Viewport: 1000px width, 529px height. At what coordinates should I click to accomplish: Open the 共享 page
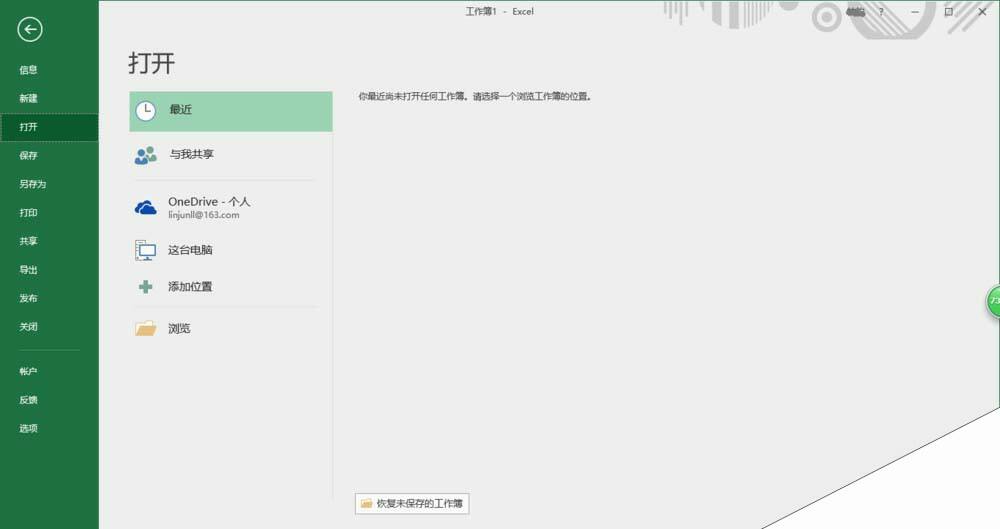click(28, 241)
